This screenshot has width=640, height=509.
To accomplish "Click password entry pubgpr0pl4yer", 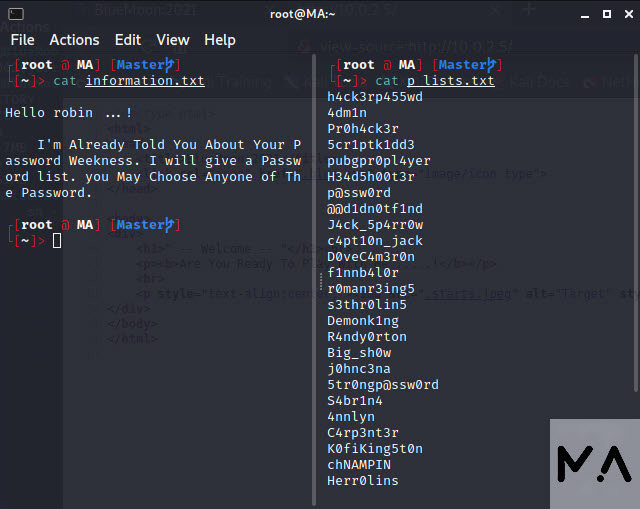I will pyautogui.click(x=379, y=161).
